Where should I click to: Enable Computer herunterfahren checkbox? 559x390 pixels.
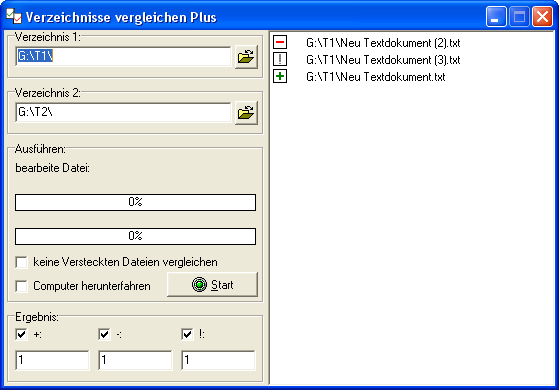tap(21, 286)
